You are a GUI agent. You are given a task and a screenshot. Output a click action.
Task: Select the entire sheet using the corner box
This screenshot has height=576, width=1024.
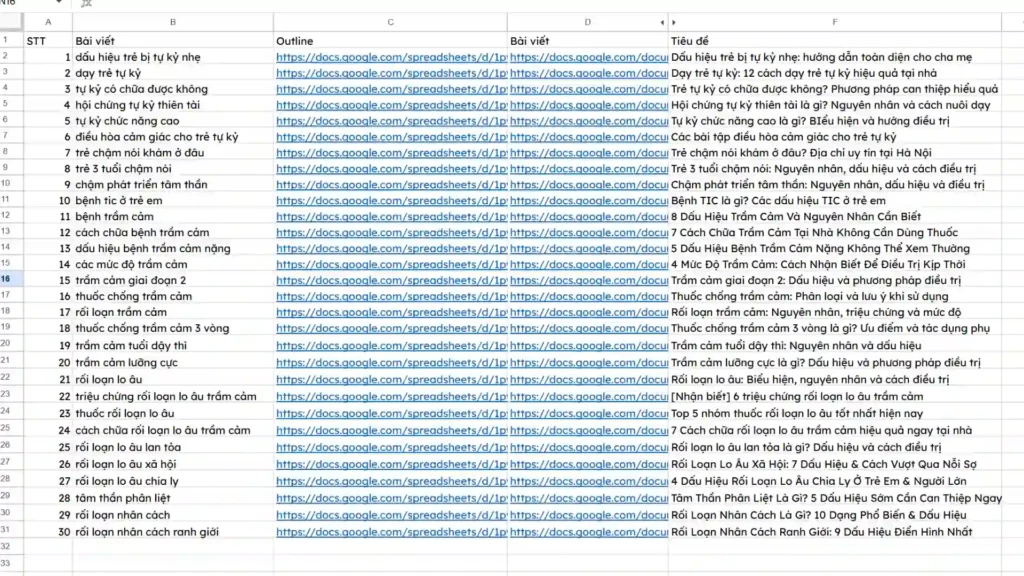(12, 22)
